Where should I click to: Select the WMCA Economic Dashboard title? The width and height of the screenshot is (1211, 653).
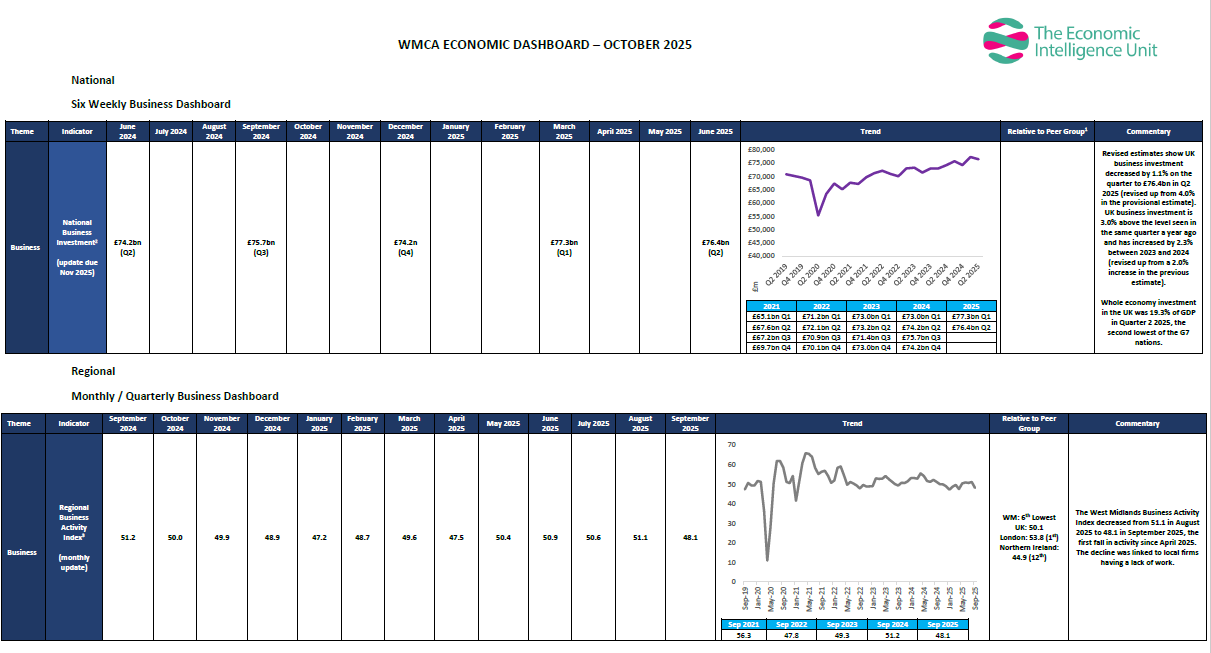pyautogui.click(x=544, y=45)
